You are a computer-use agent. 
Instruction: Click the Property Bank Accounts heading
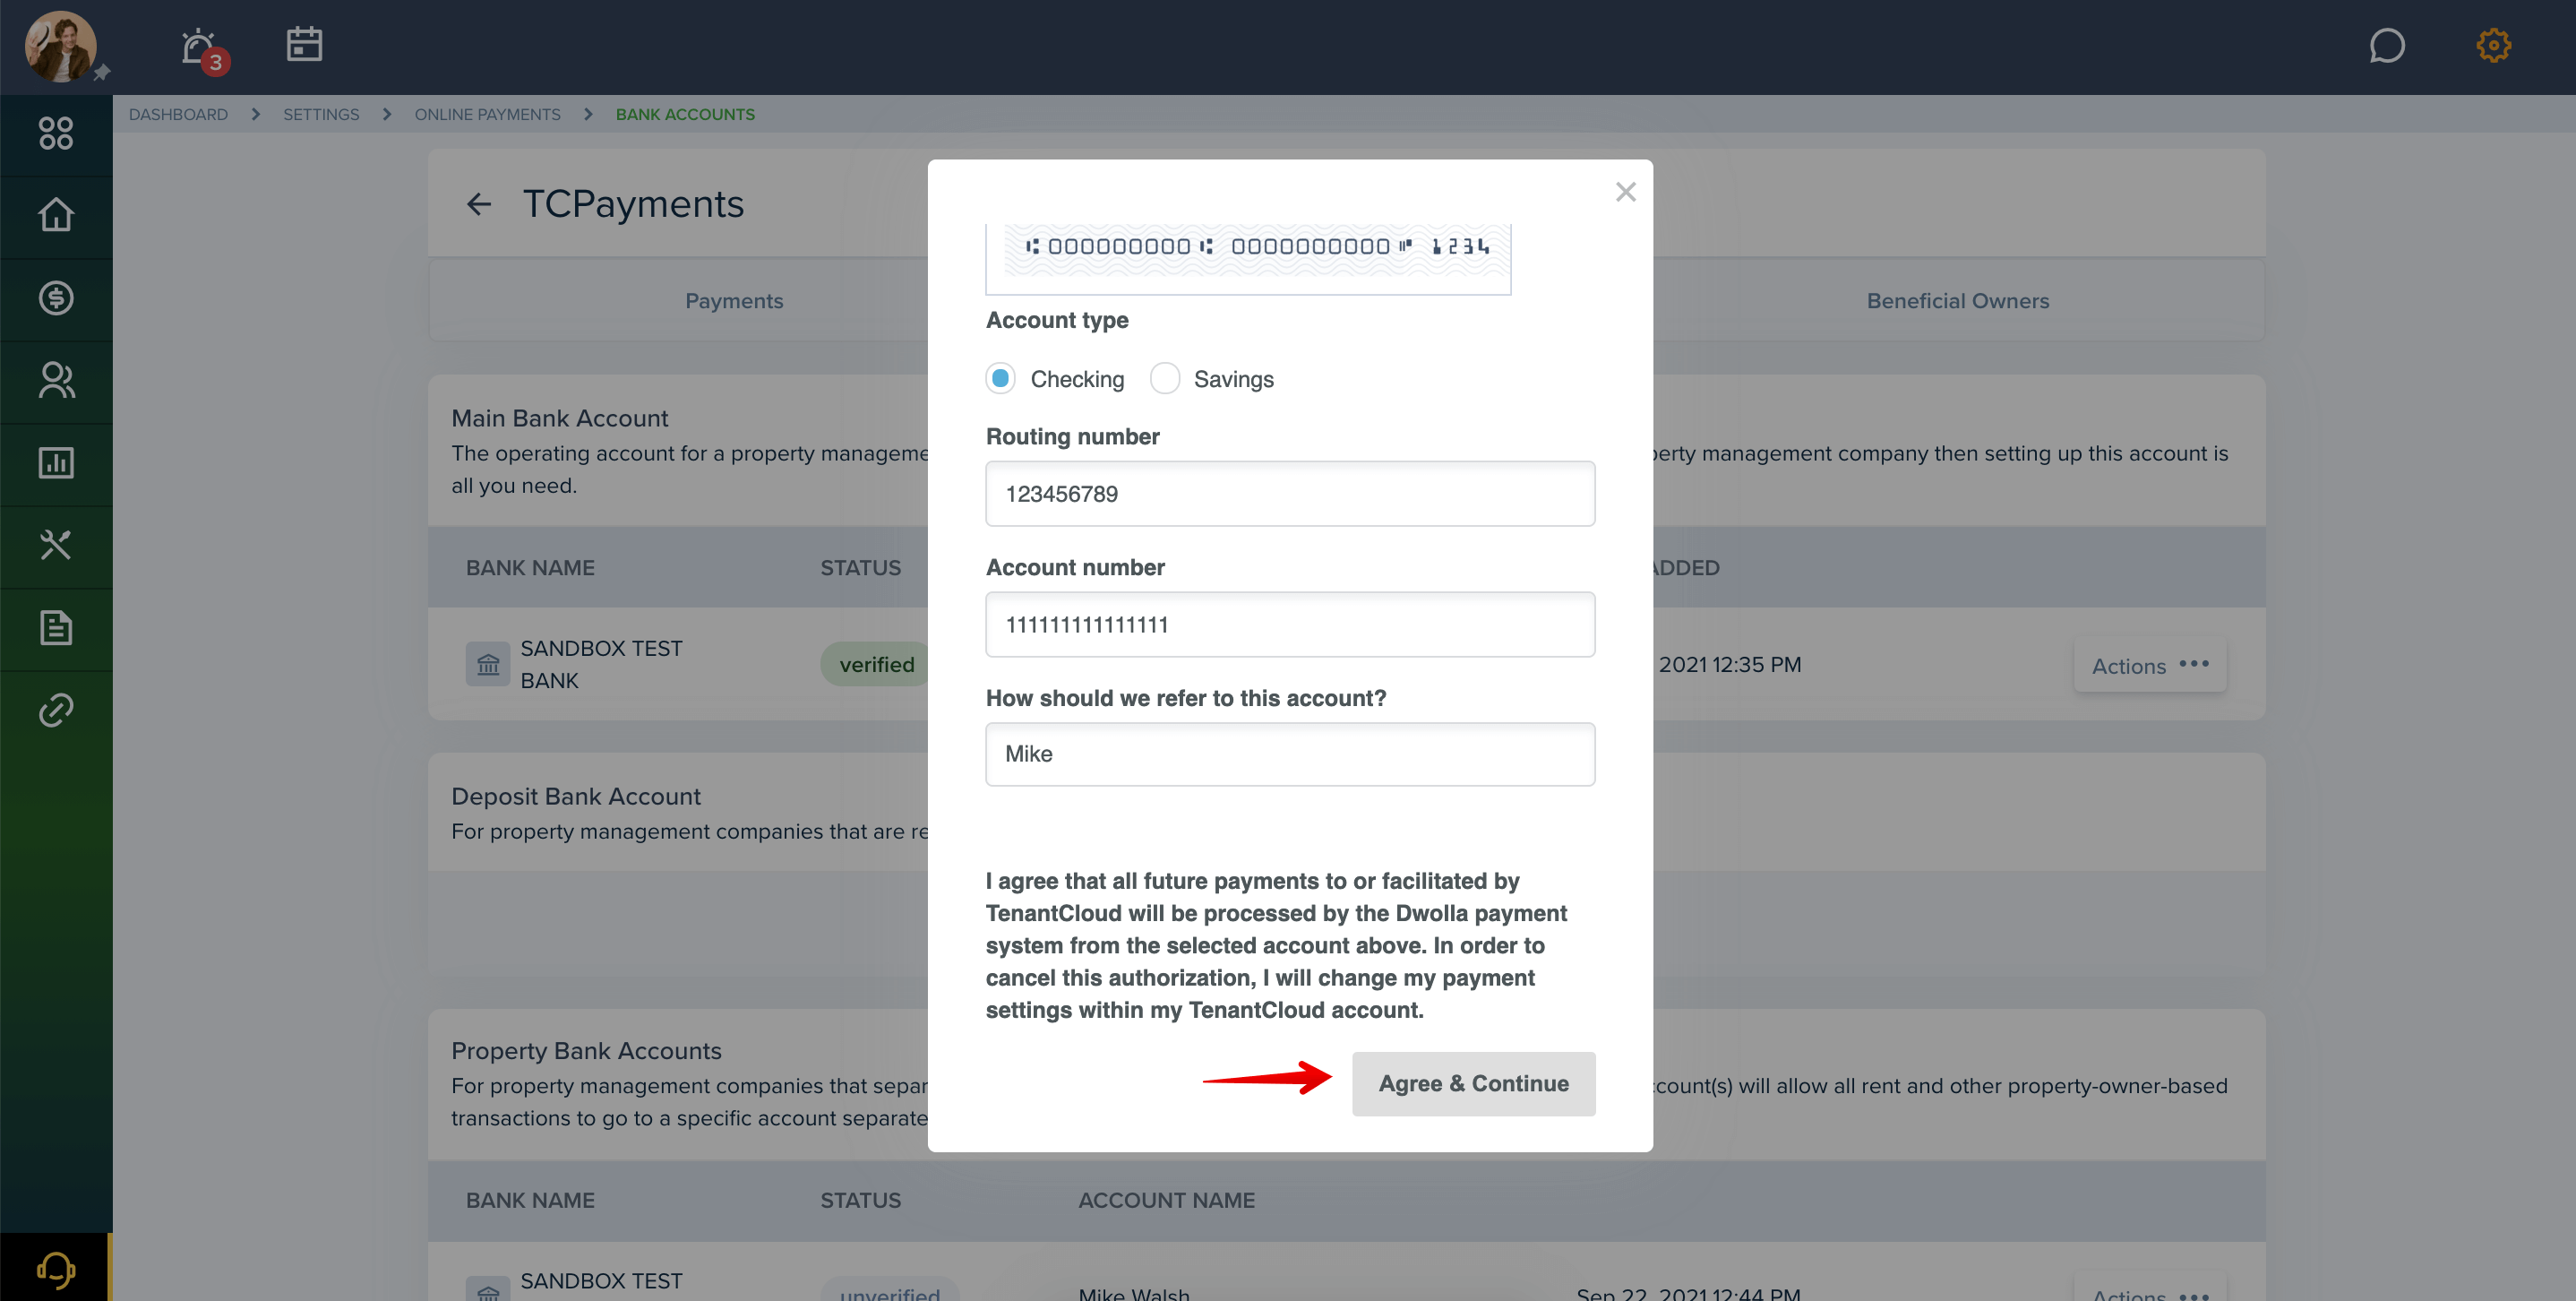(586, 1051)
